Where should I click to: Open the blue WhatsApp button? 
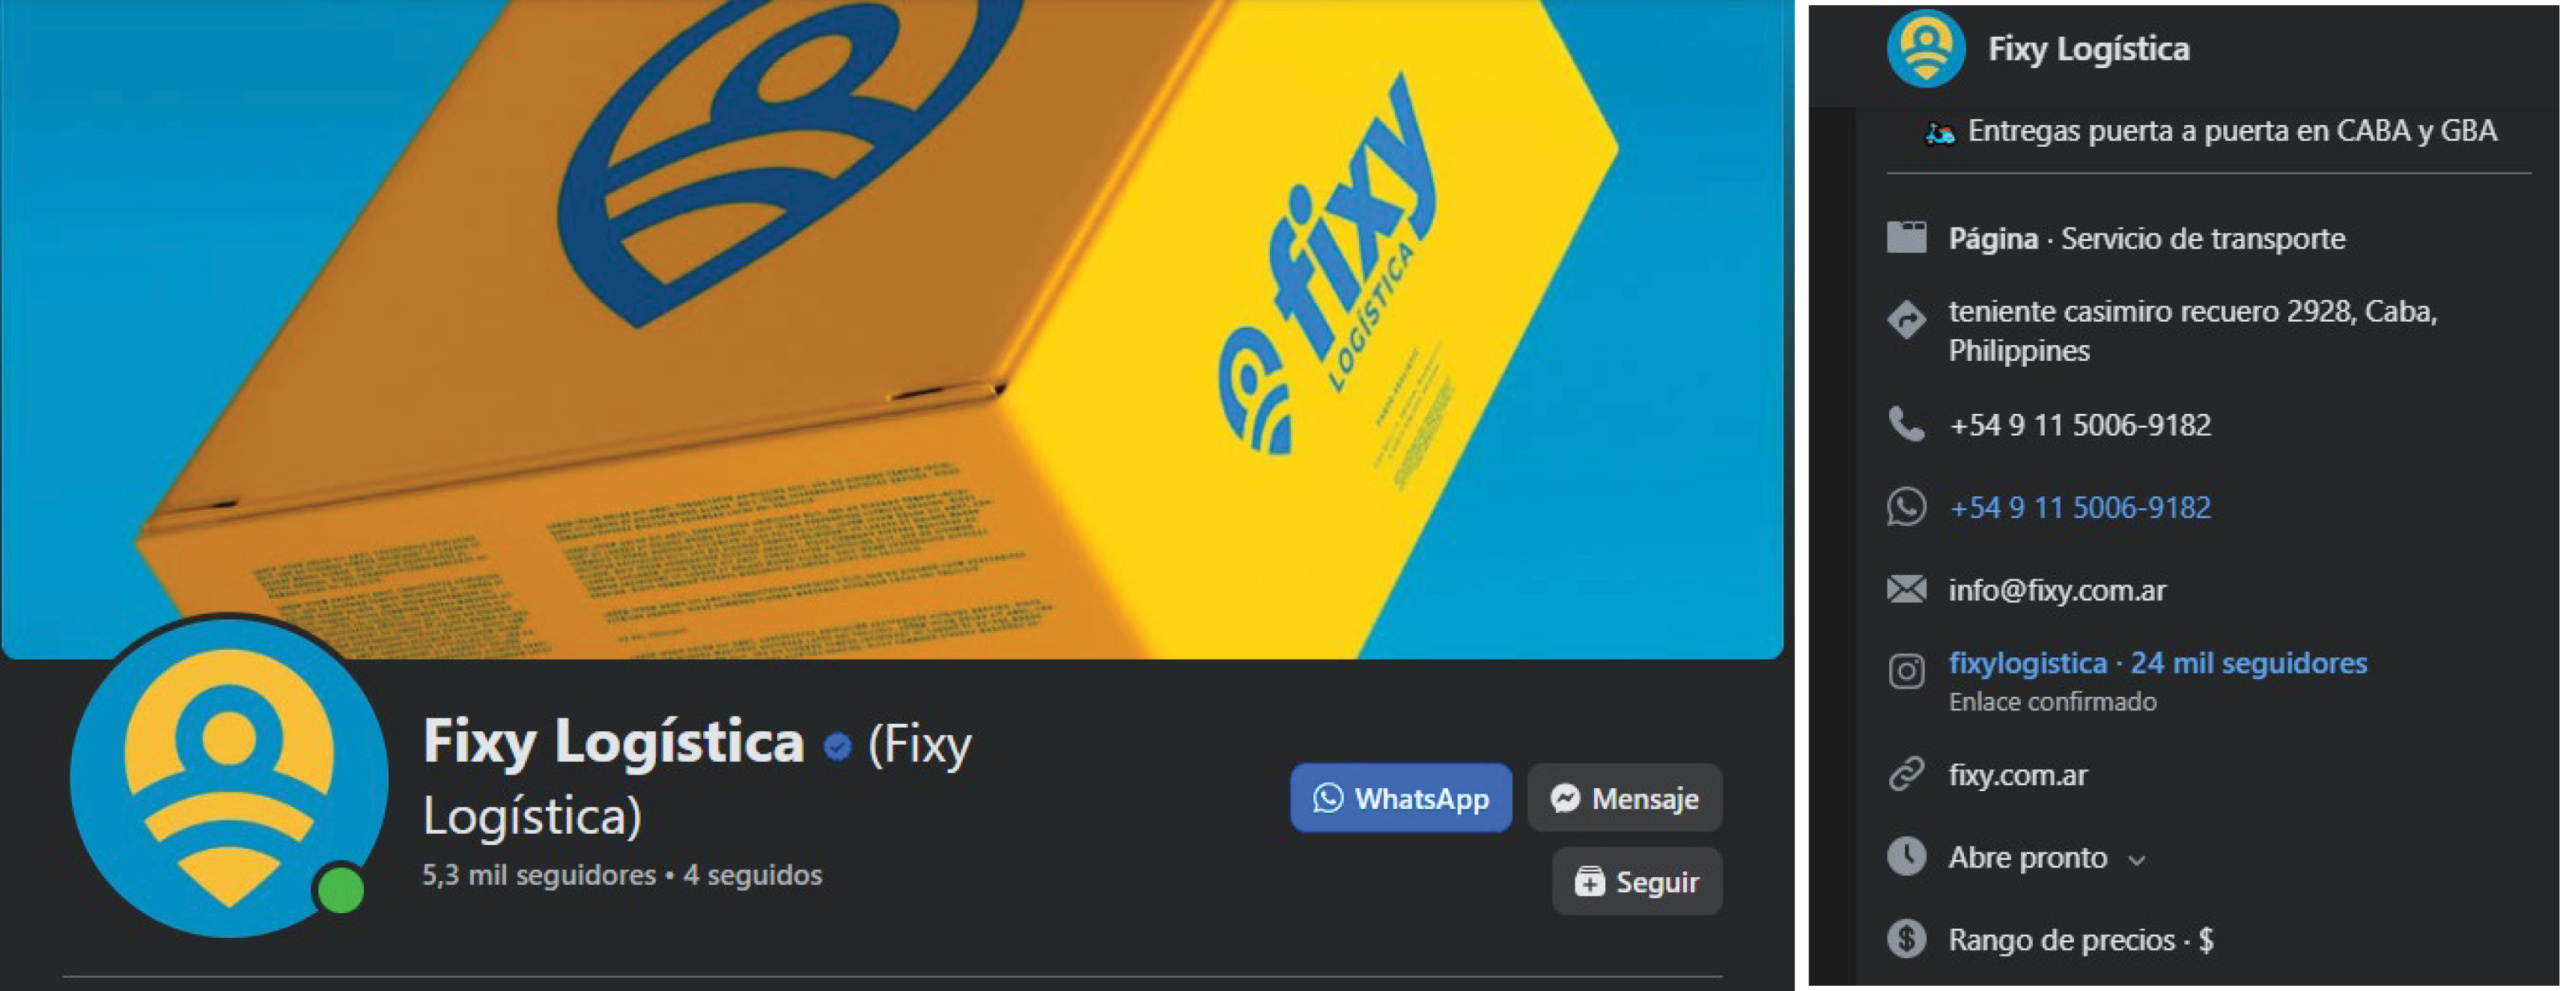click(1401, 798)
